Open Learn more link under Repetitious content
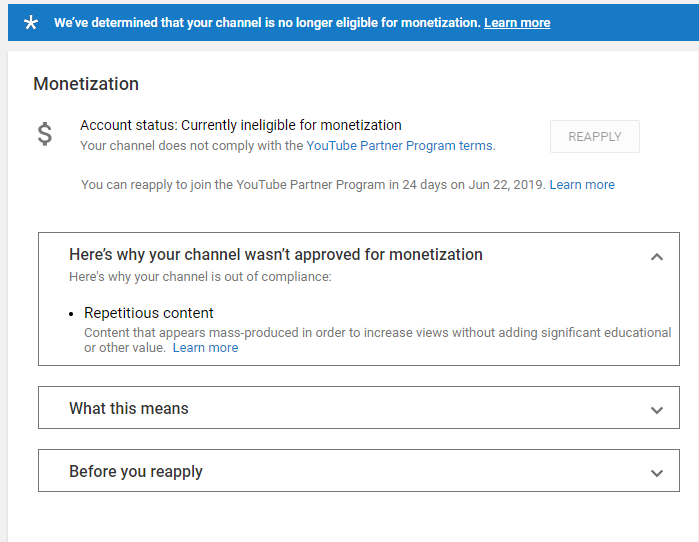The height and width of the screenshot is (542, 699). pos(206,348)
